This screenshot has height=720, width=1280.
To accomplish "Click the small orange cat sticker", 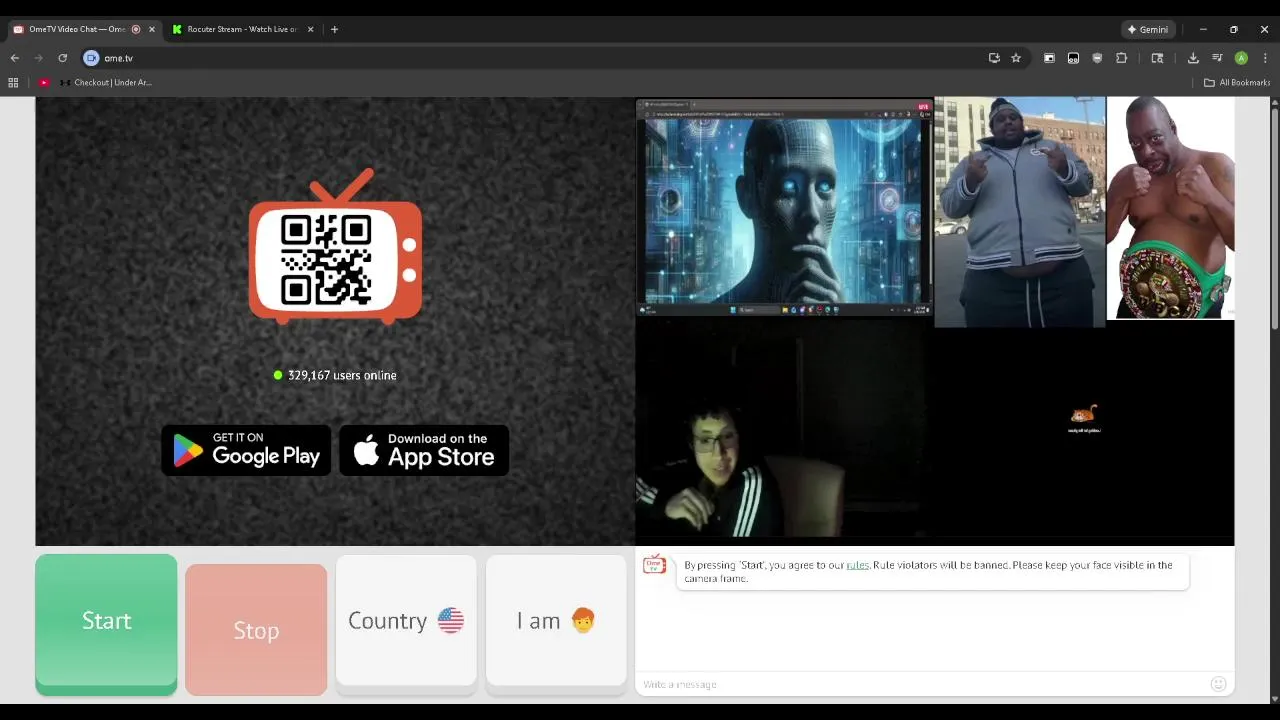I will click(x=1084, y=413).
